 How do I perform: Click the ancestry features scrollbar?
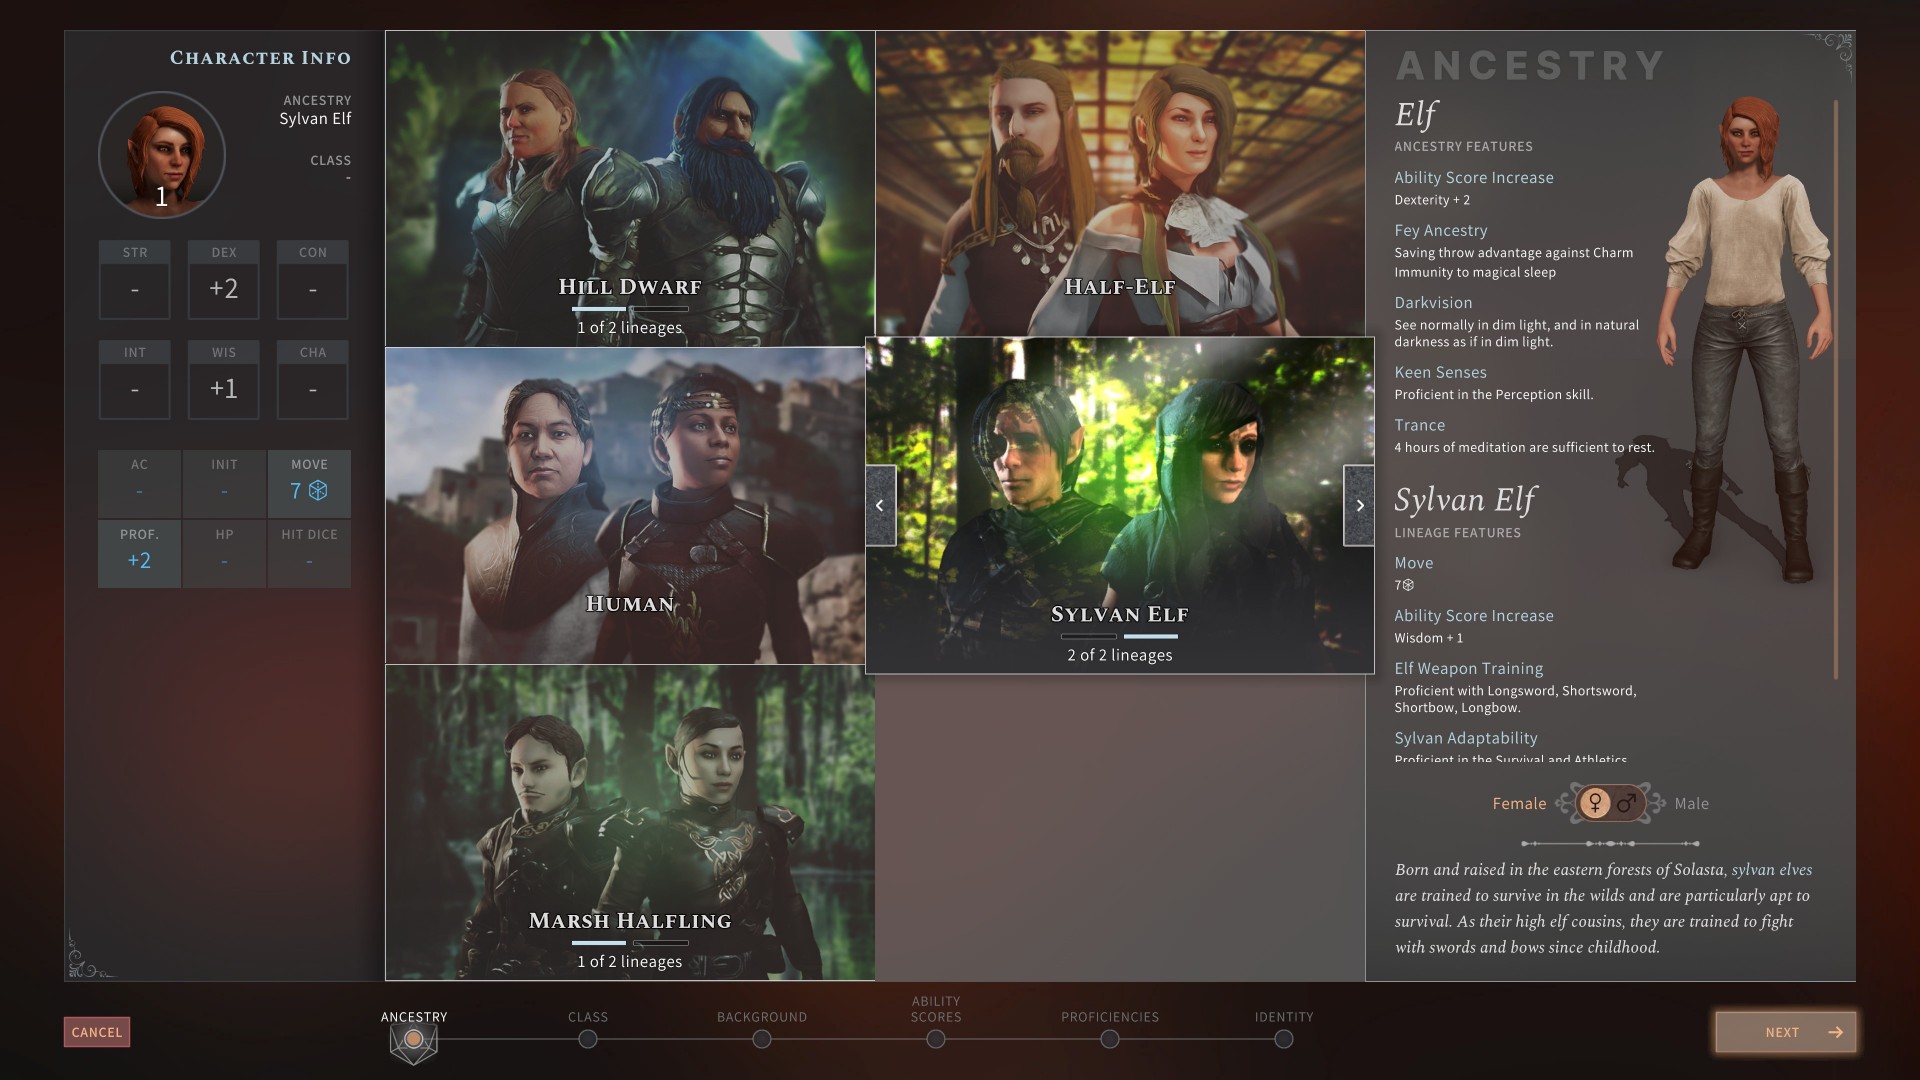1836,390
